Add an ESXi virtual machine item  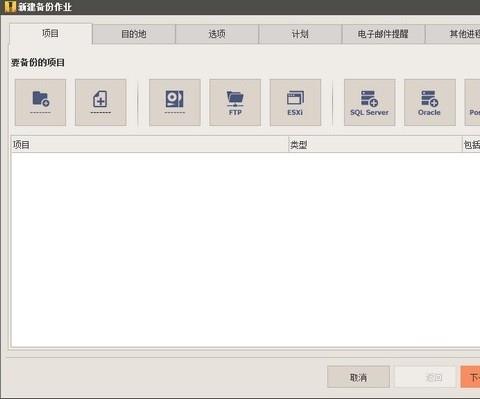click(295, 102)
